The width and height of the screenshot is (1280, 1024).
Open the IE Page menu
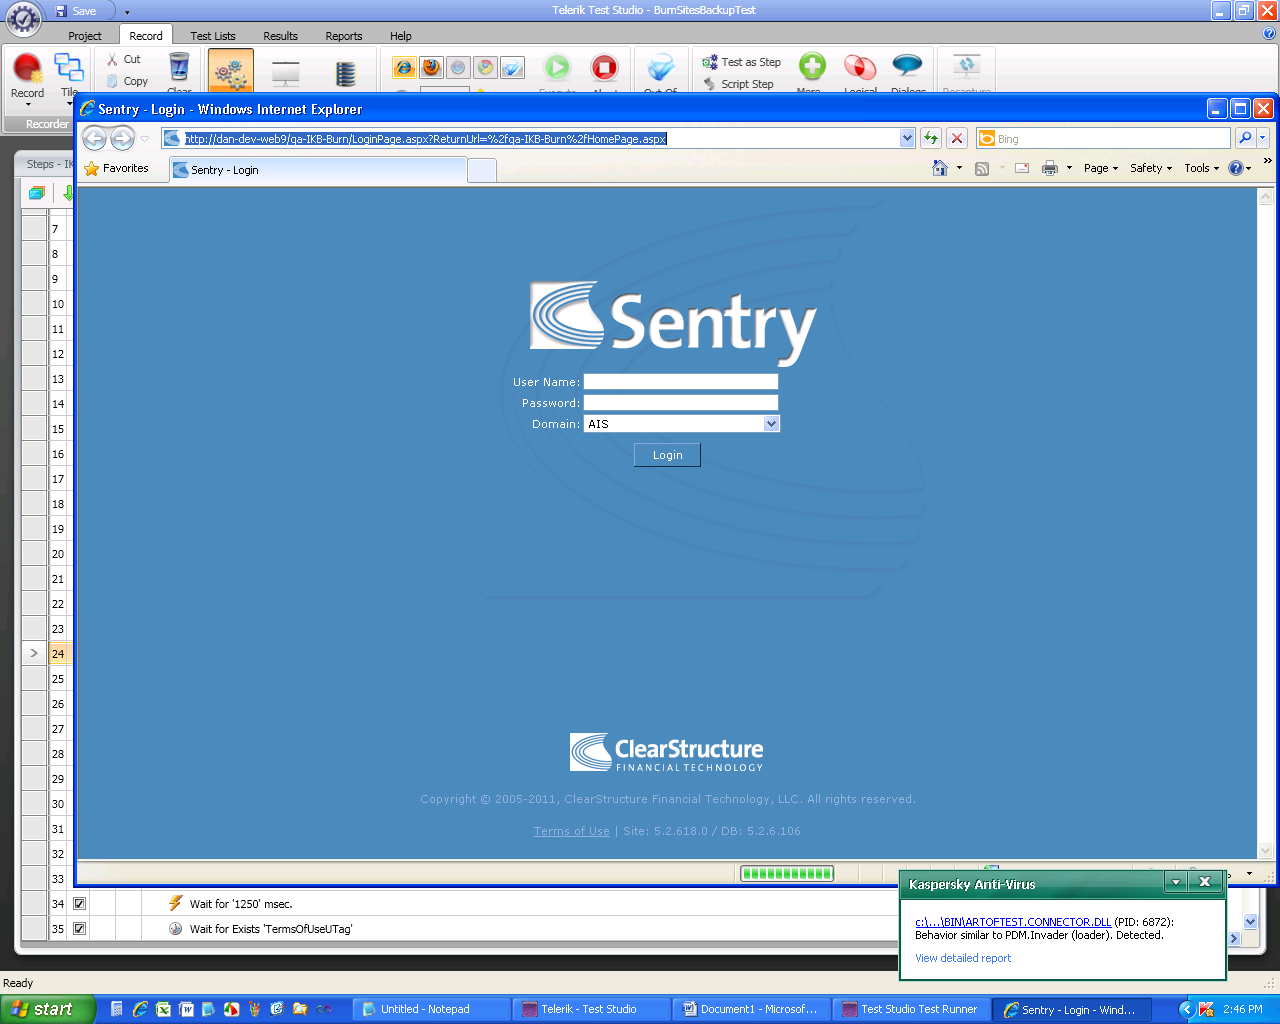pyautogui.click(x=1101, y=168)
